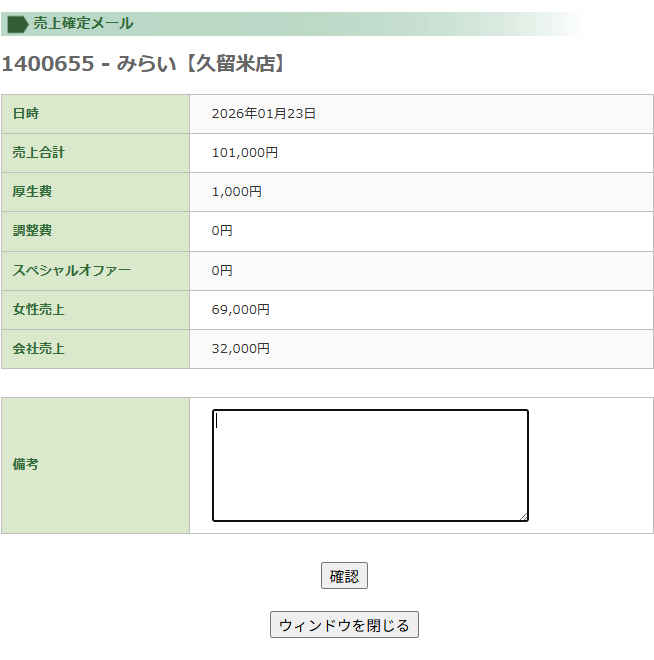Image resolution: width=654 pixels, height=660 pixels.
Task: Select the 日時 row label
Action: (x=26, y=114)
